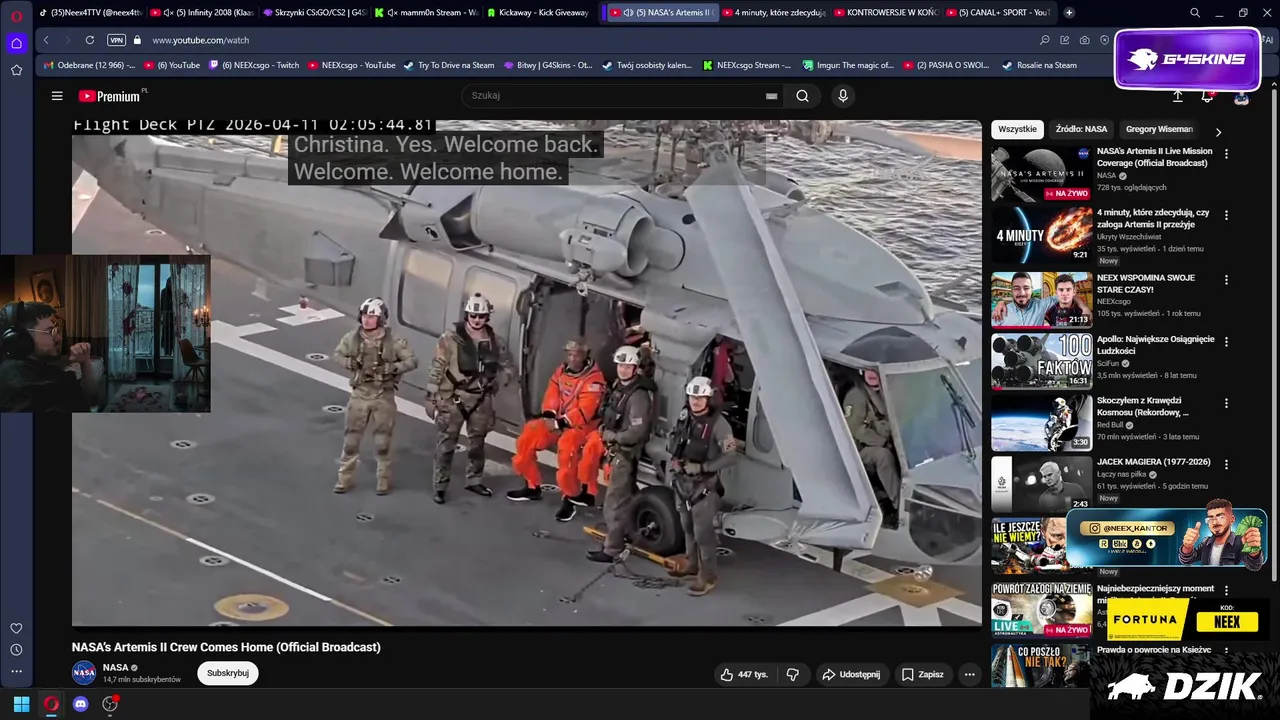Open thumbnail of Artemis II Live Mission Coverage

point(1041,174)
